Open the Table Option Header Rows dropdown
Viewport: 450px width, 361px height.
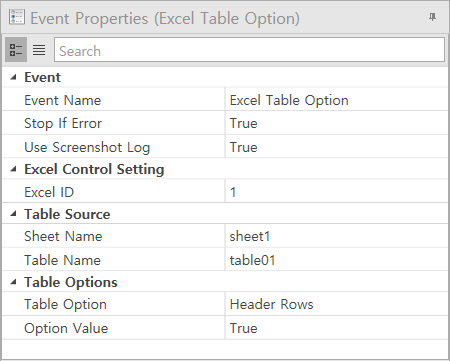coord(336,304)
